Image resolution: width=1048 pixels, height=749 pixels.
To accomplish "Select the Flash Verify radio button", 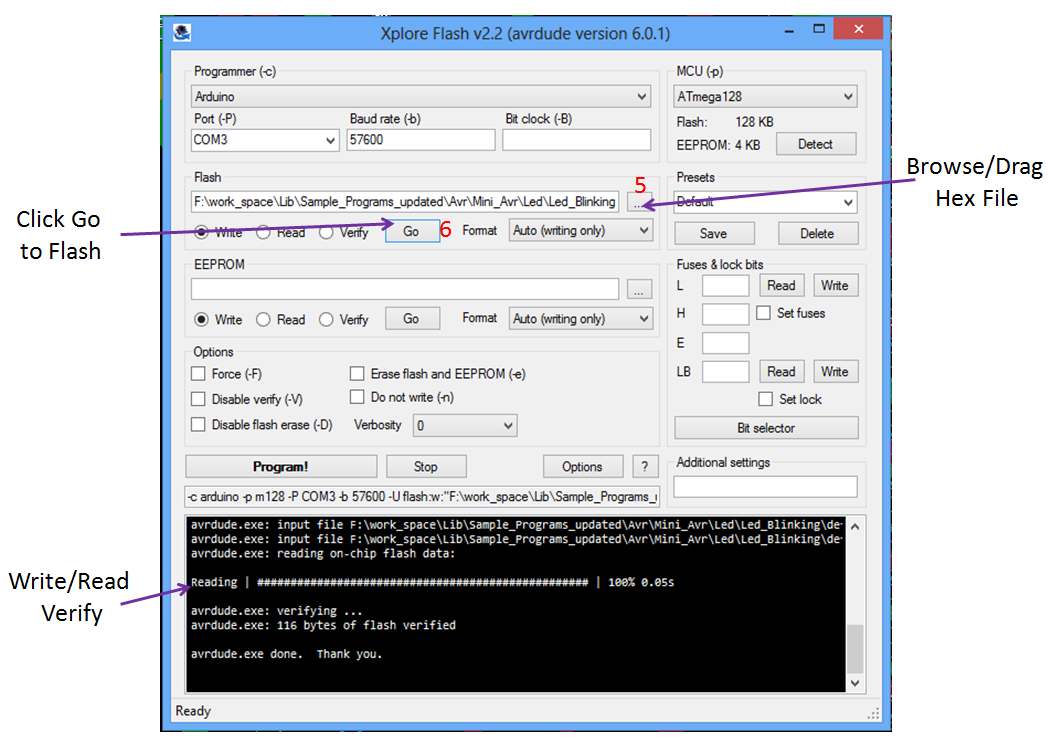I will point(326,233).
